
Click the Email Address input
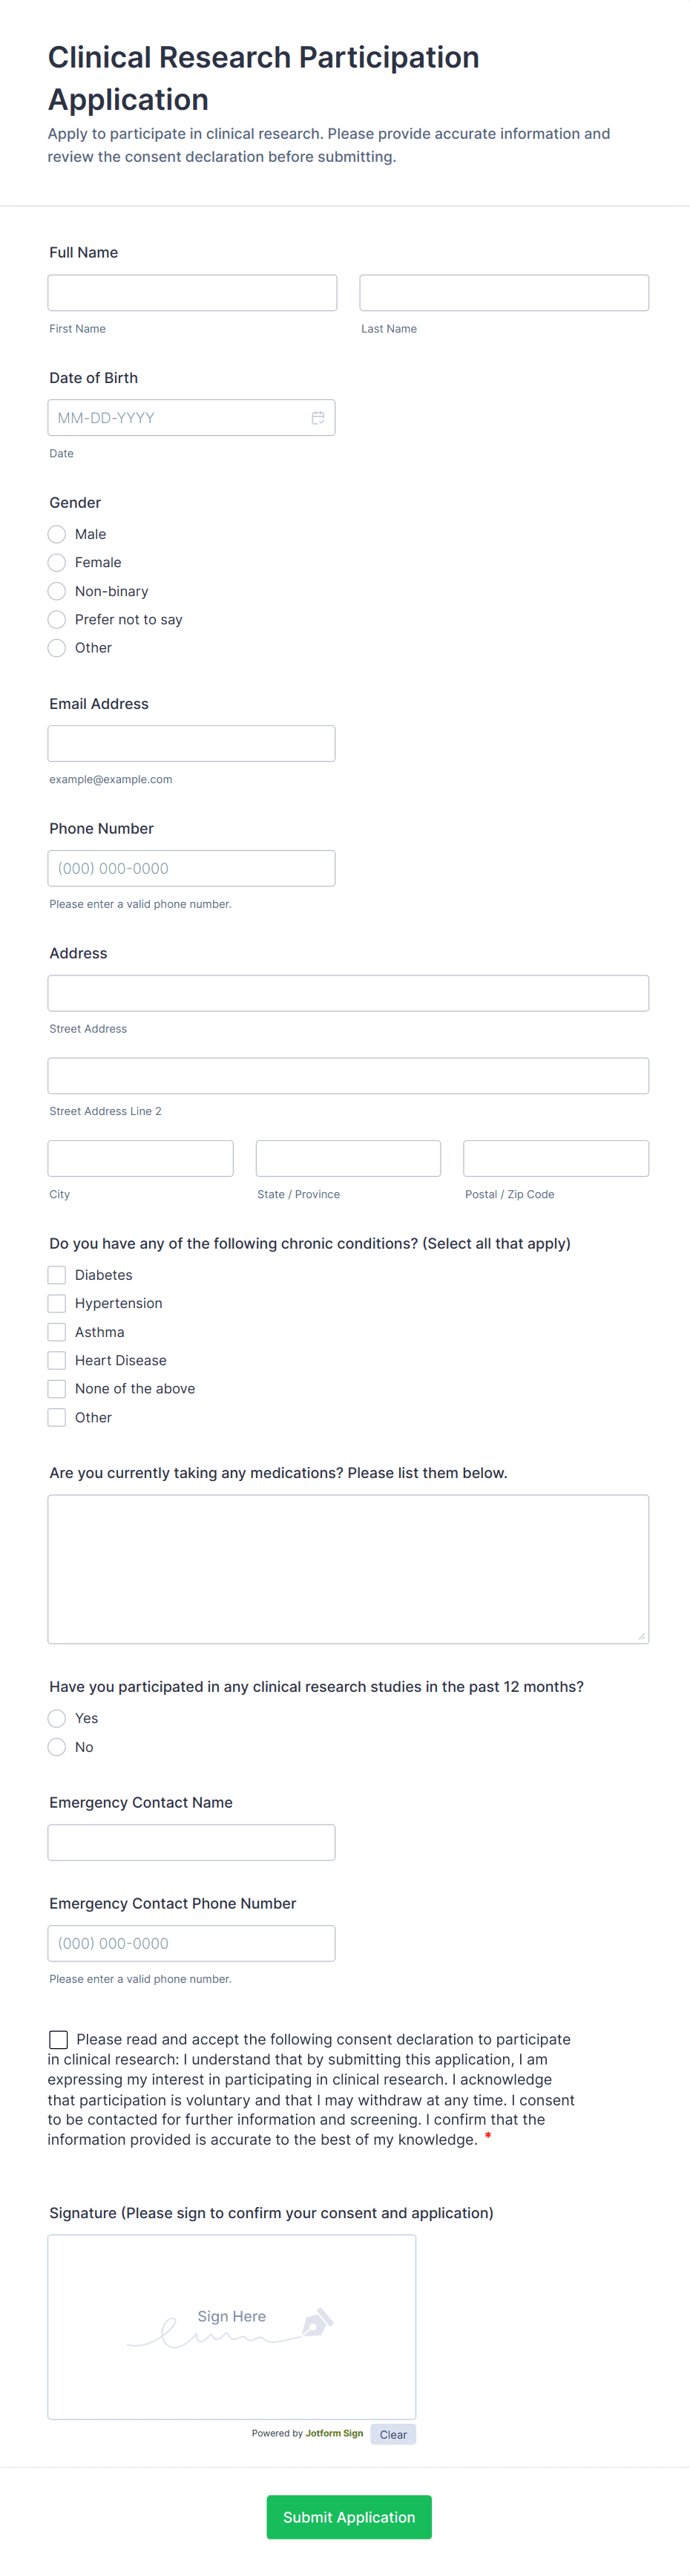[191, 743]
